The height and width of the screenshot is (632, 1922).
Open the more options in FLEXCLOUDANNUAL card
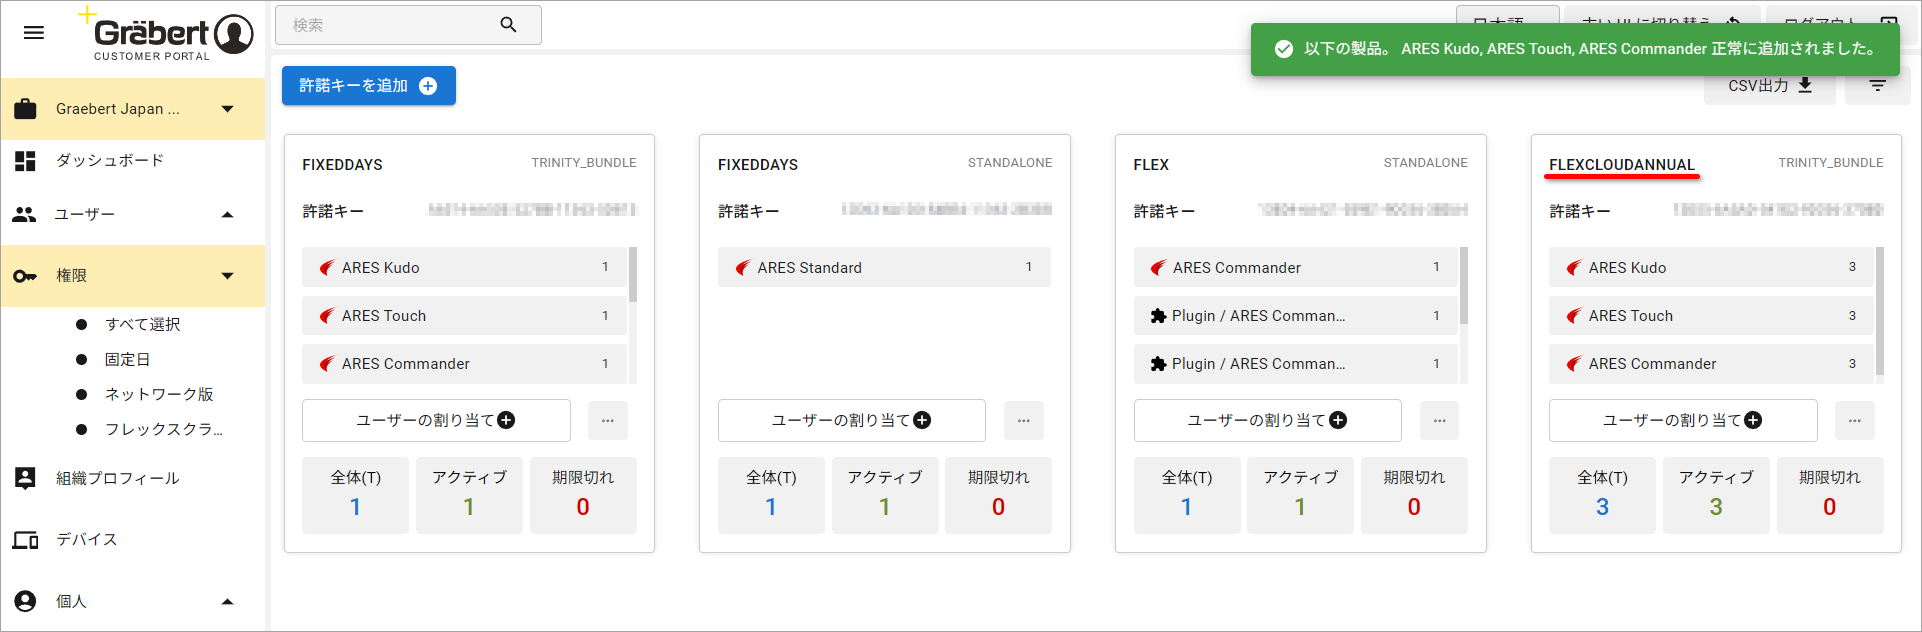(1855, 421)
